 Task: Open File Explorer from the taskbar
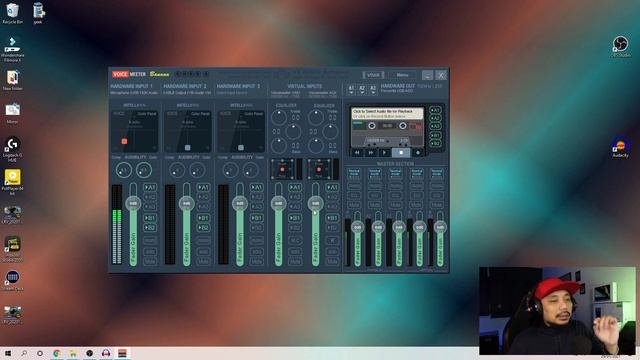click(73, 353)
